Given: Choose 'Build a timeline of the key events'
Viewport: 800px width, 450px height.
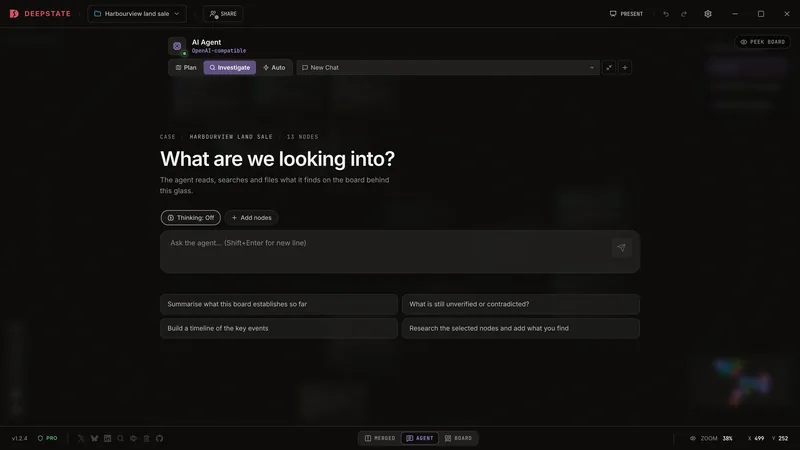Looking at the screenshot, I should point(279,329).
